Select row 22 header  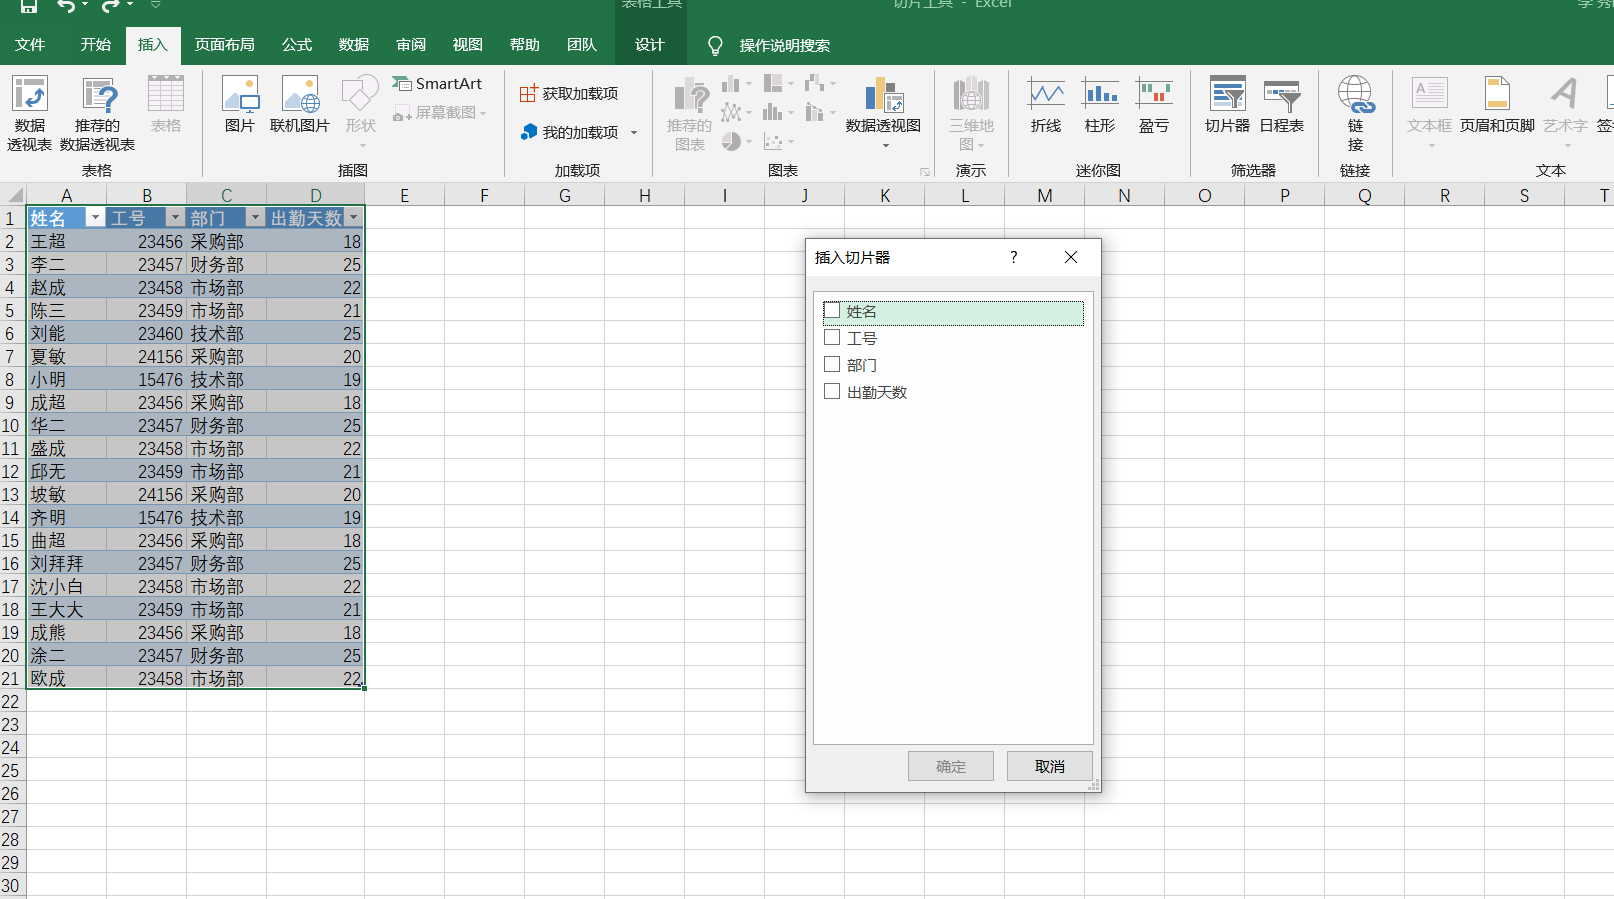pos(11,702)
